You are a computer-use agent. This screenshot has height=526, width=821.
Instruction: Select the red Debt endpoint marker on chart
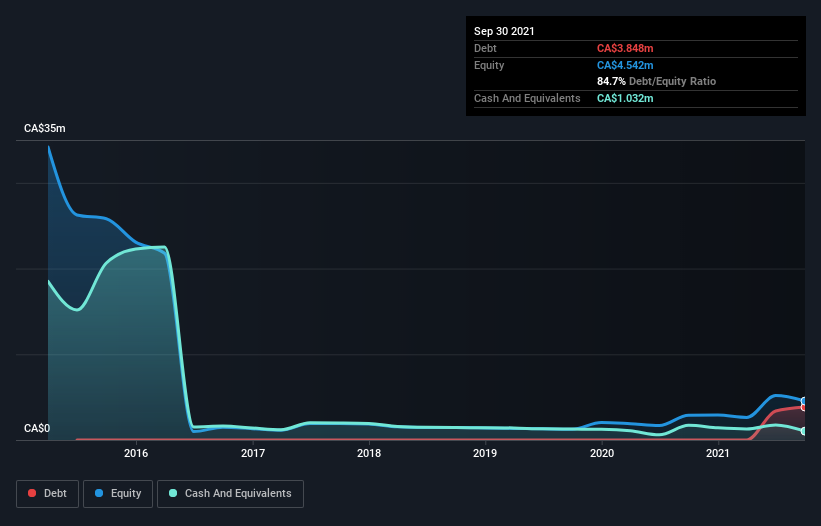[x=804, y=407]
